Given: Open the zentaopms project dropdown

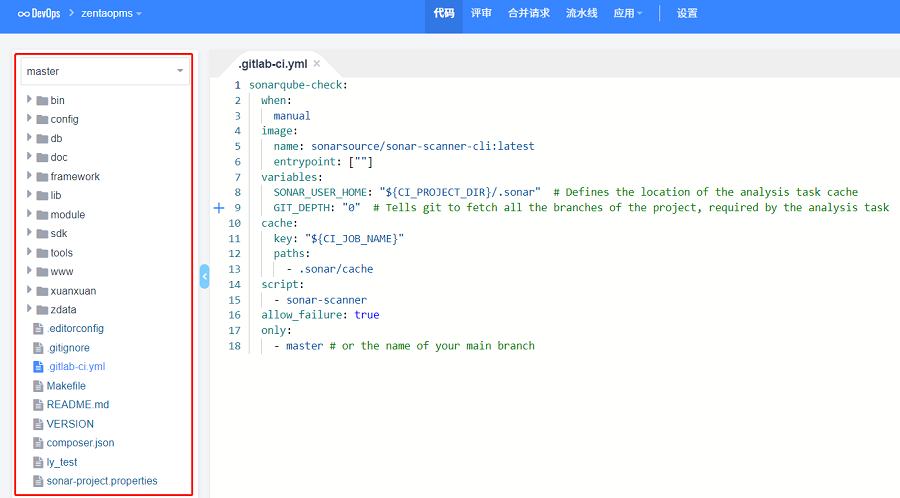Looking at the screenshot, I should [111, 14].
